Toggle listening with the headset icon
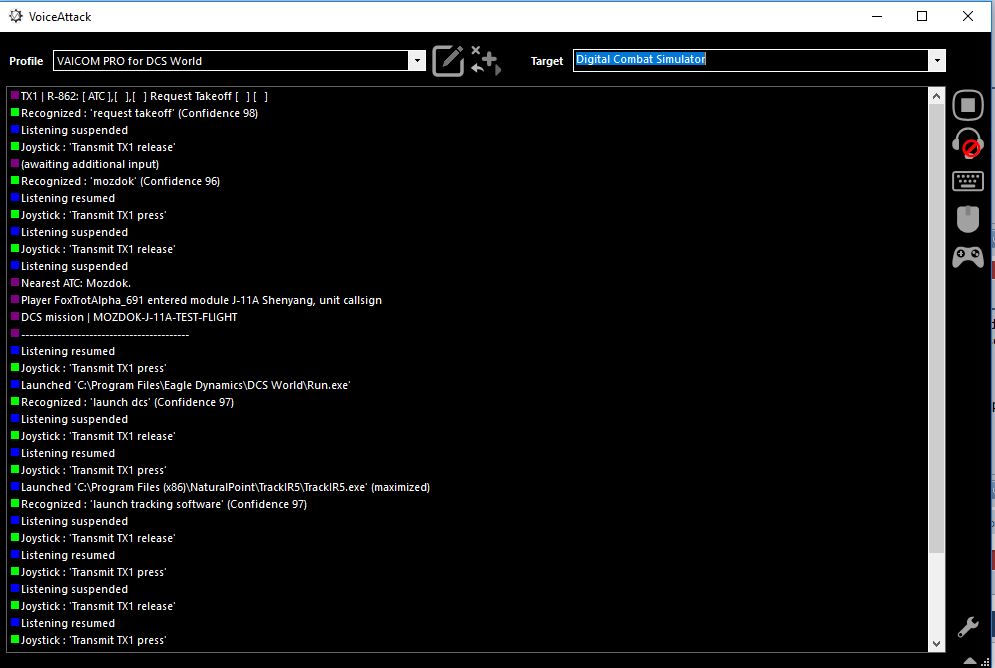 (968, 143)
